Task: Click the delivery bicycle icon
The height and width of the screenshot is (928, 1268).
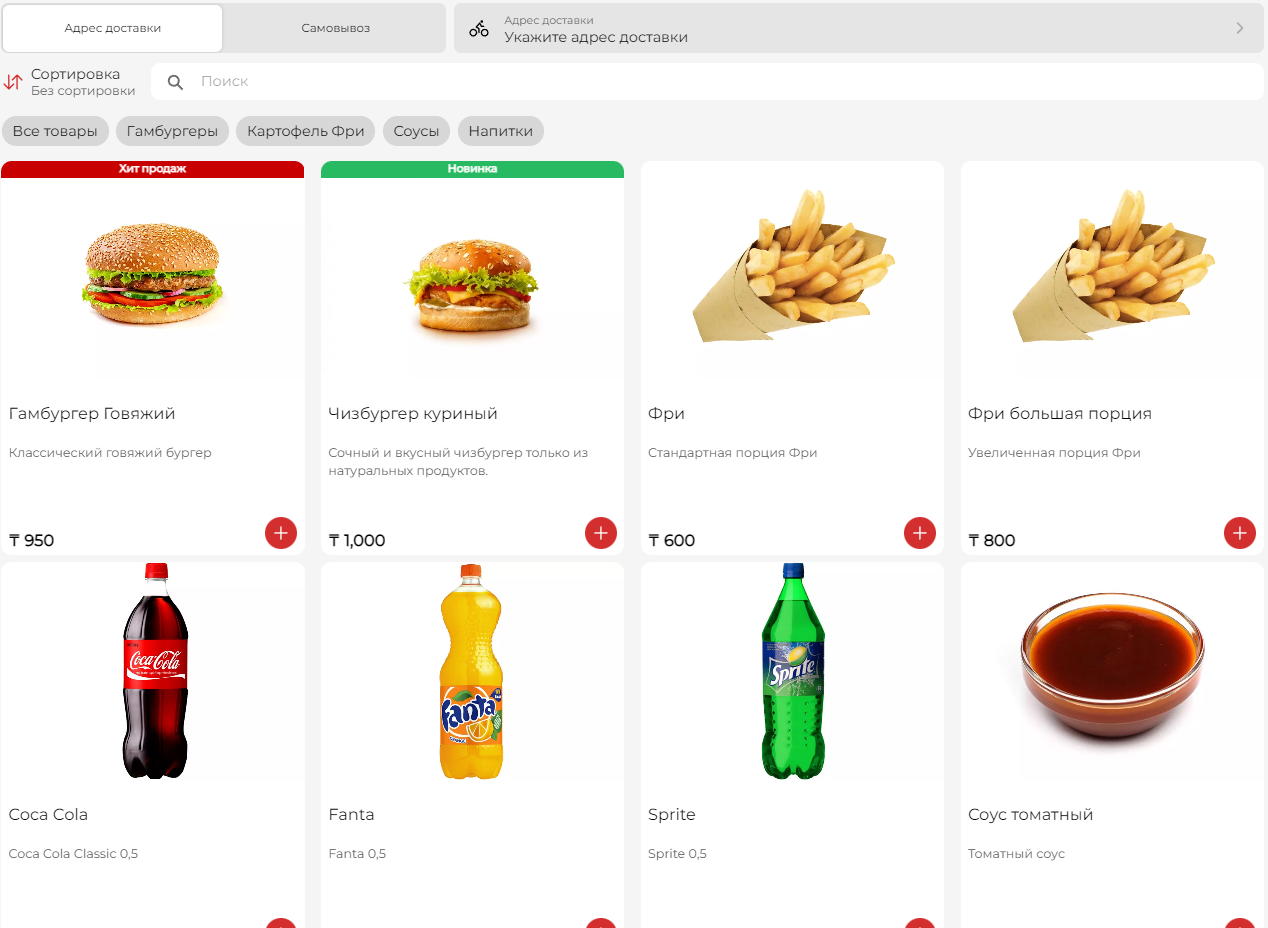Action: (479, 29)
